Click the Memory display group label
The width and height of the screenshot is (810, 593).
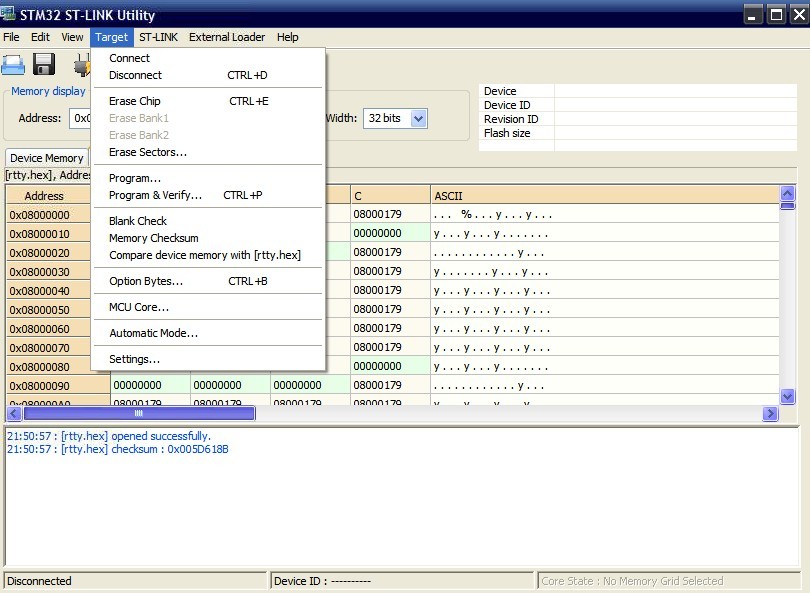tap(48, 91)
